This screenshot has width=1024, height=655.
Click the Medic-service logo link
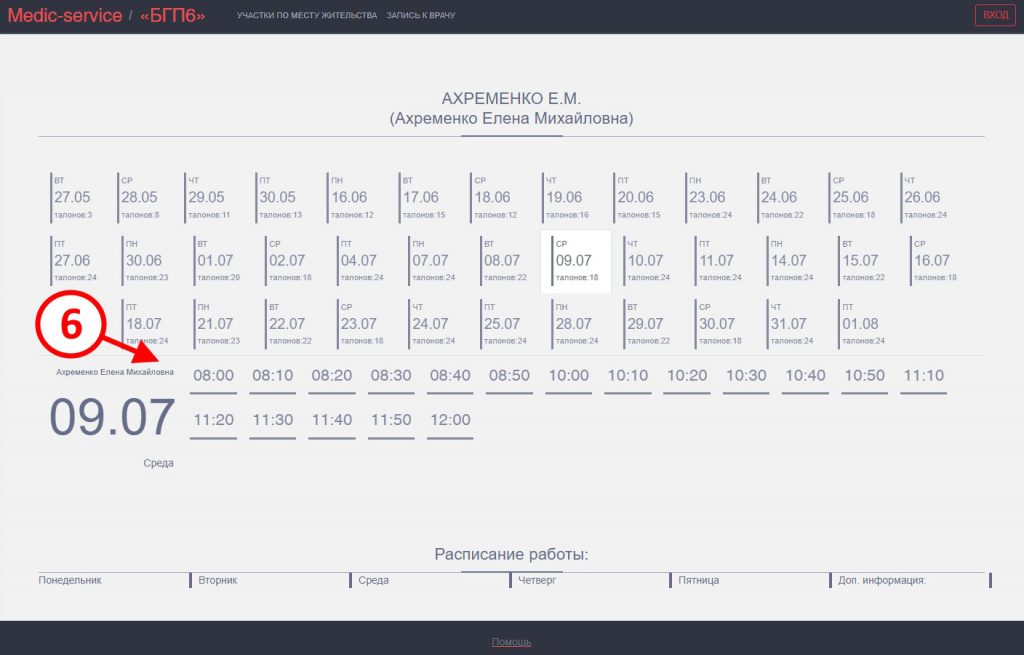pos(64,16)
